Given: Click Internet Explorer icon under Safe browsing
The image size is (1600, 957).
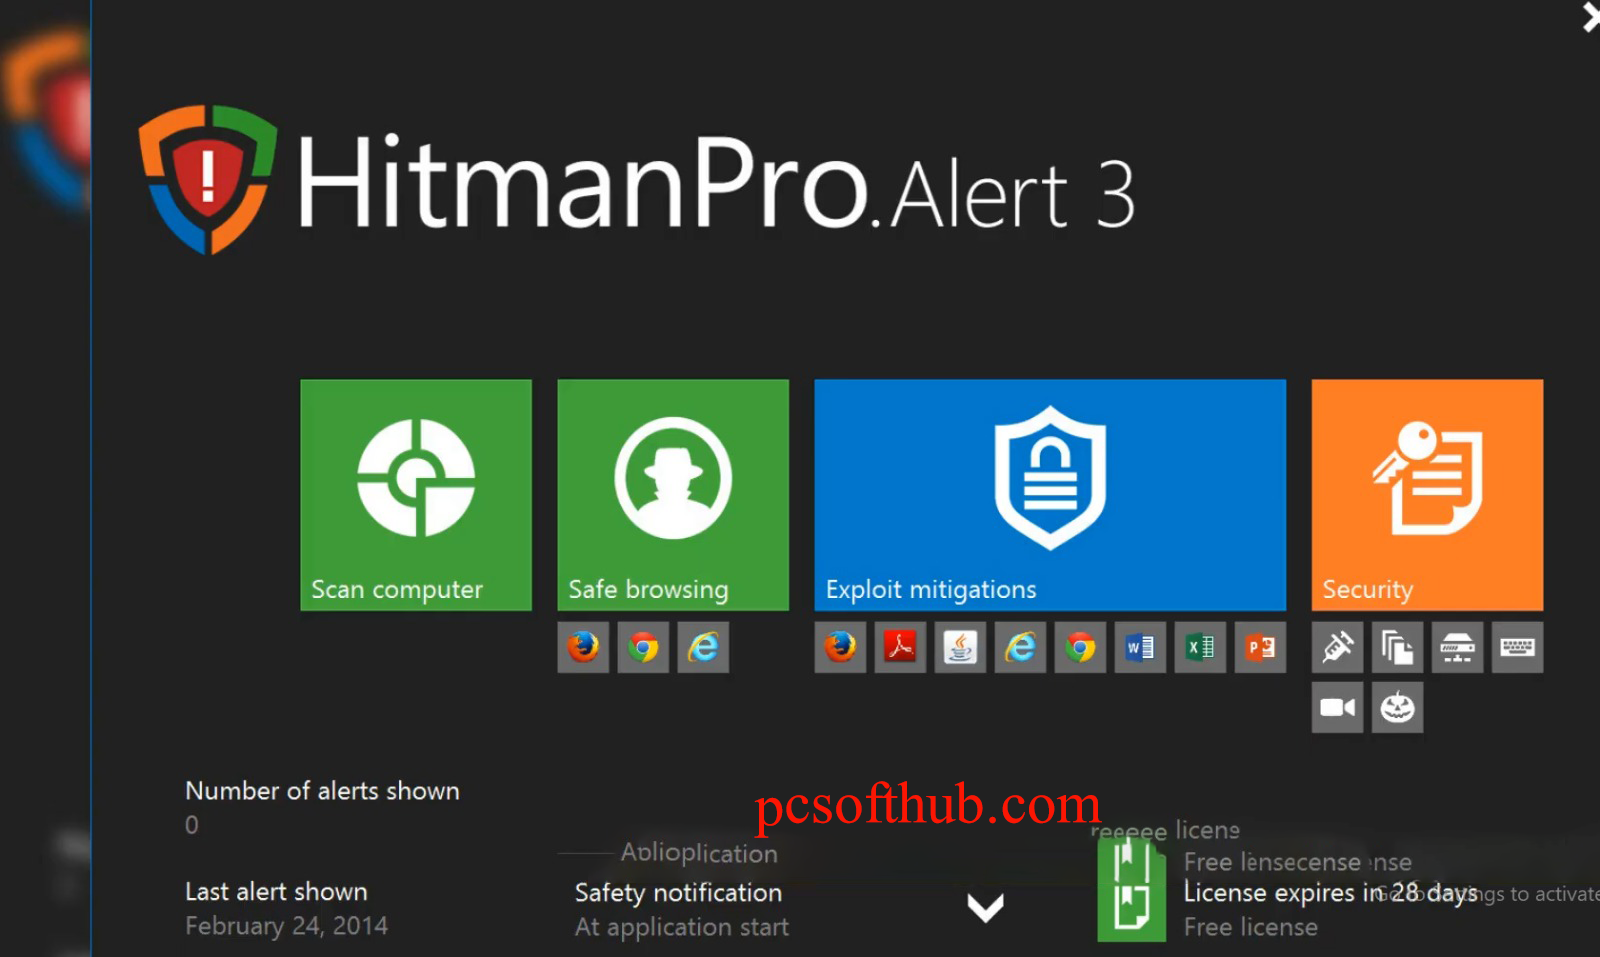Looking at the screenshot, I should pyautogui.click(x=703, y=647).
